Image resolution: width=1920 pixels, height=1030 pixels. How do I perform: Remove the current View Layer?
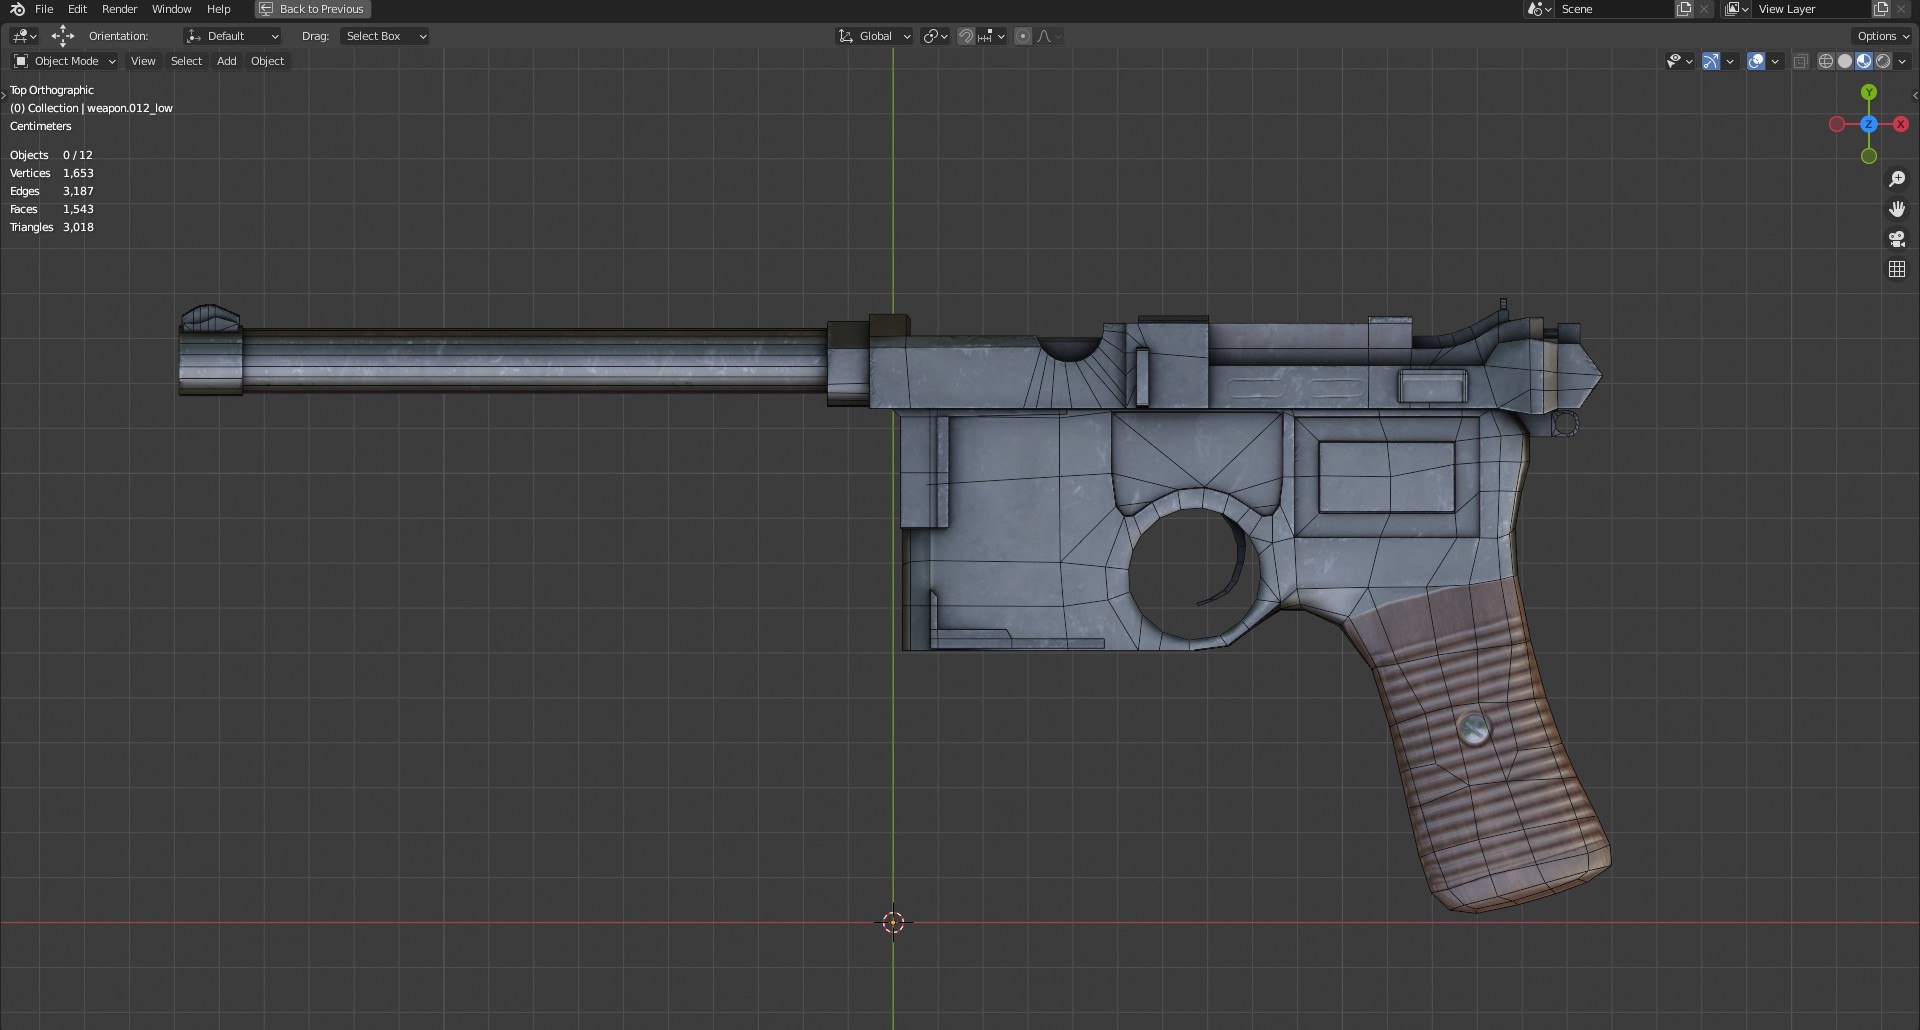(1901, 9)
